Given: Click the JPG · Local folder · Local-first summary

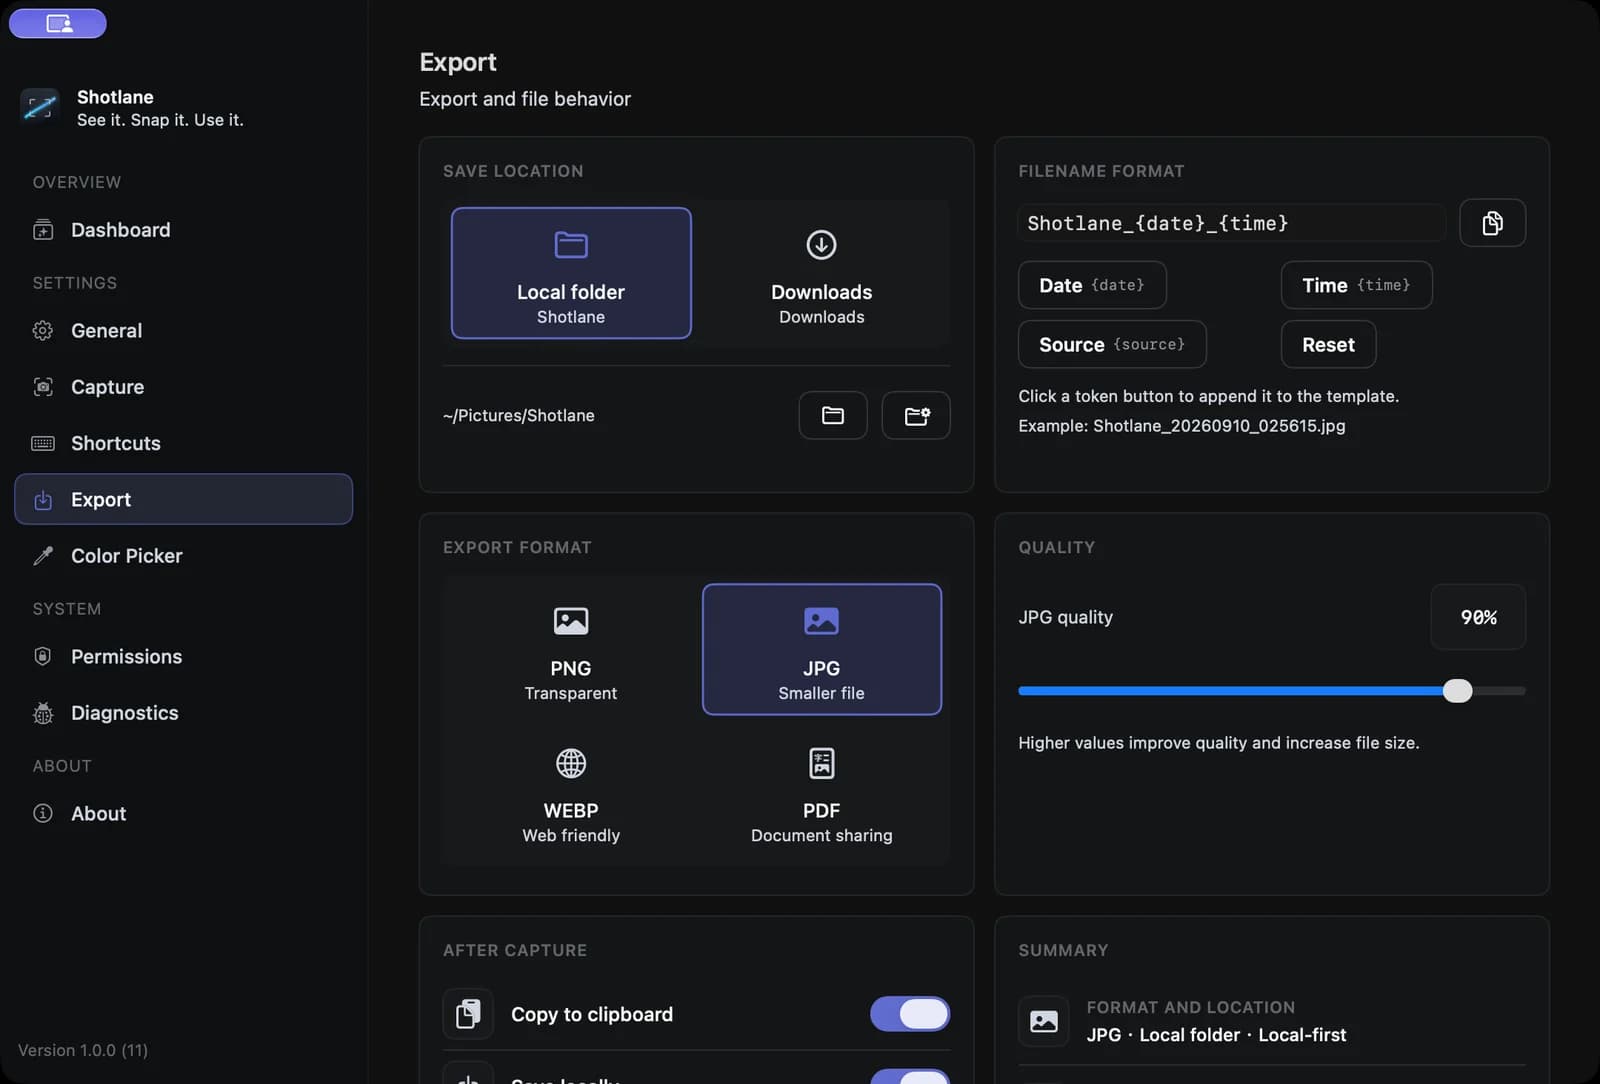Looking at the screenshot, I should (x=1216, y=1035).
